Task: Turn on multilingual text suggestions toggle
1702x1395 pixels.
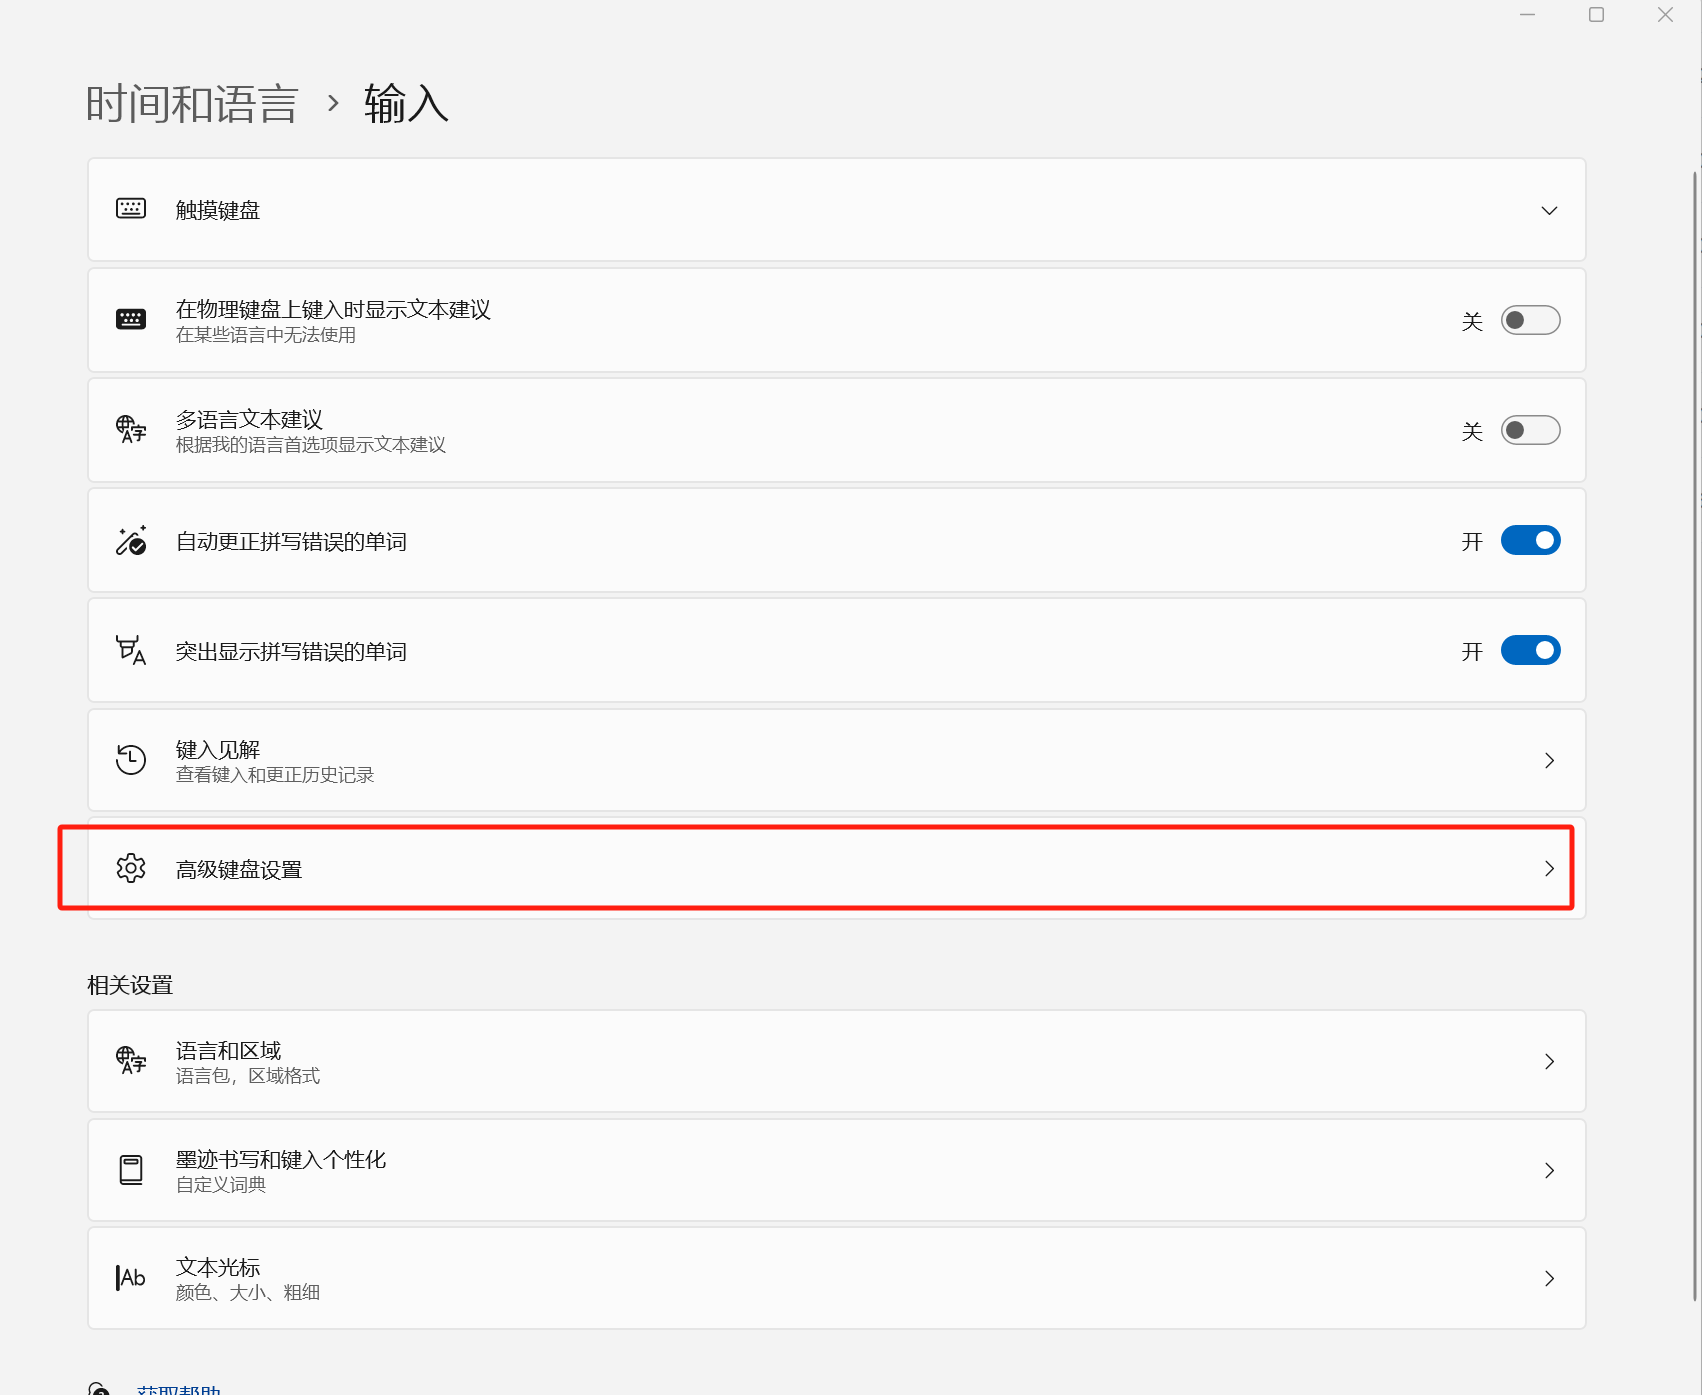Action: pyautogui.click(x=1529, y=430)
